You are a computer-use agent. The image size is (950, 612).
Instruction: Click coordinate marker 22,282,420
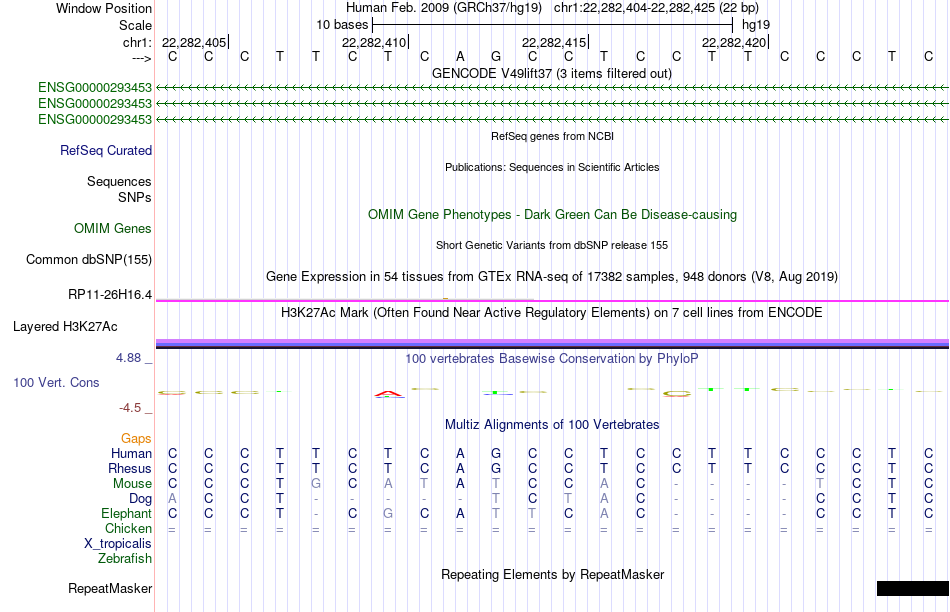(x=734, y=42)
